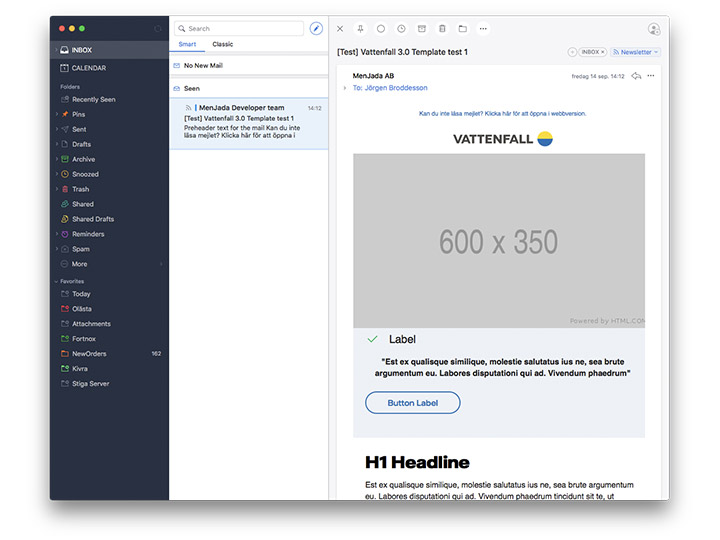Click the No New Mail section header

point(248,66)
